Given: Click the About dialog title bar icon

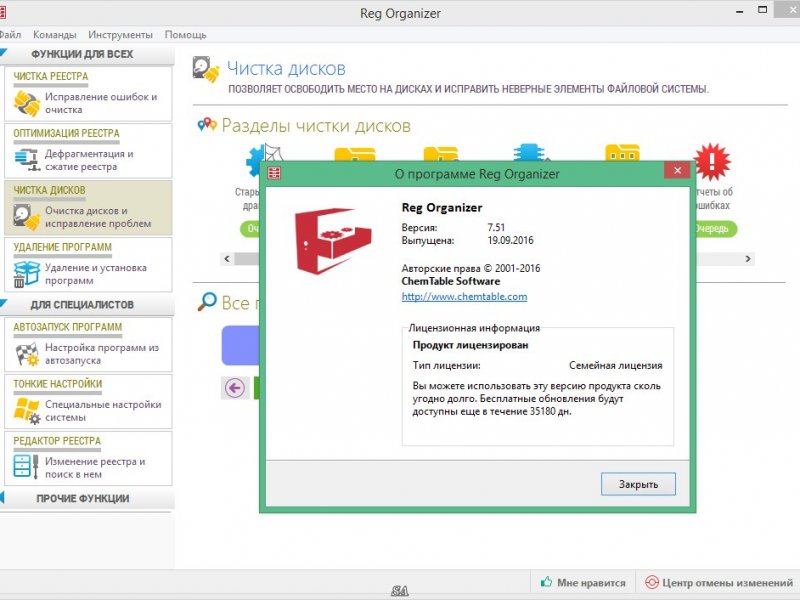Looking at the screenshot, I should pos(274,173).
